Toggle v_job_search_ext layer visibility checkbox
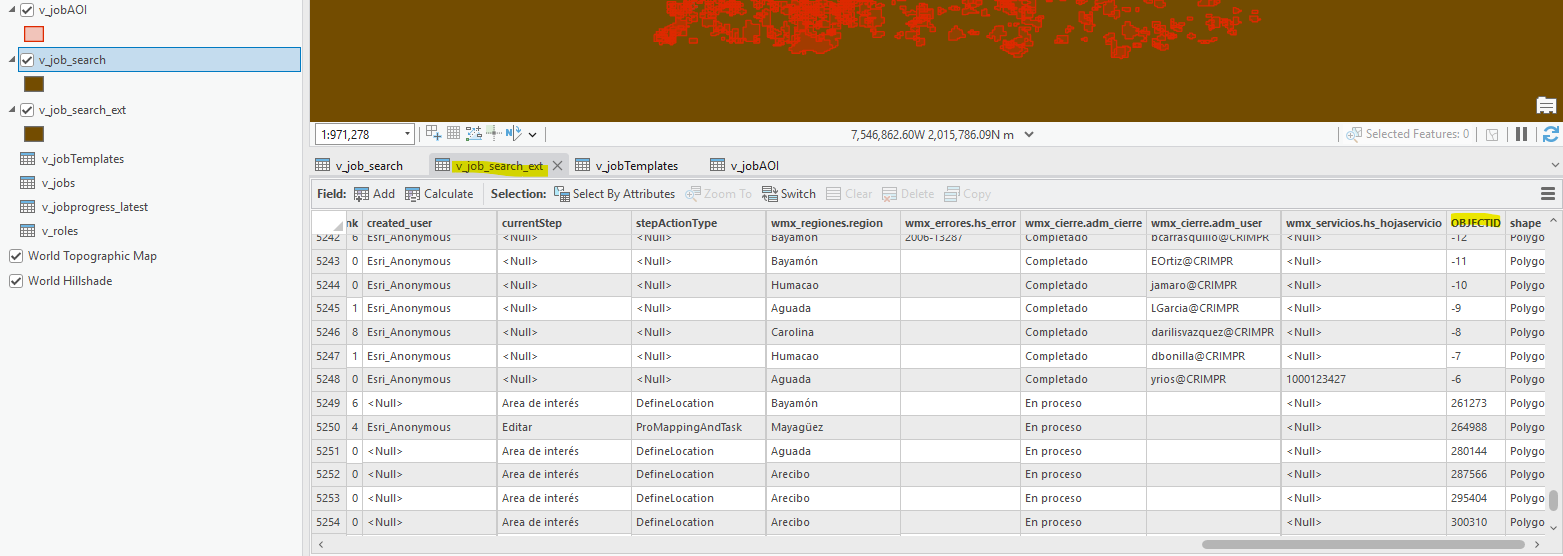 pyautogui.click(x=27, y=110)
